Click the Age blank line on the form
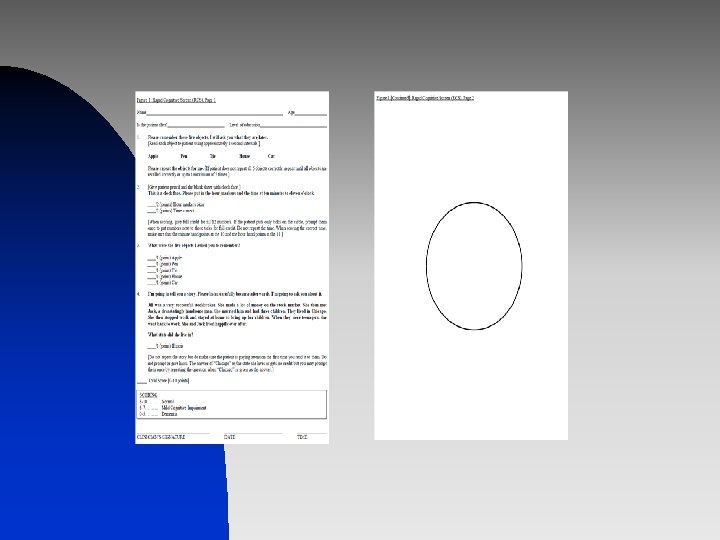Viewport: 720px width, 540px height. point(311,112)
